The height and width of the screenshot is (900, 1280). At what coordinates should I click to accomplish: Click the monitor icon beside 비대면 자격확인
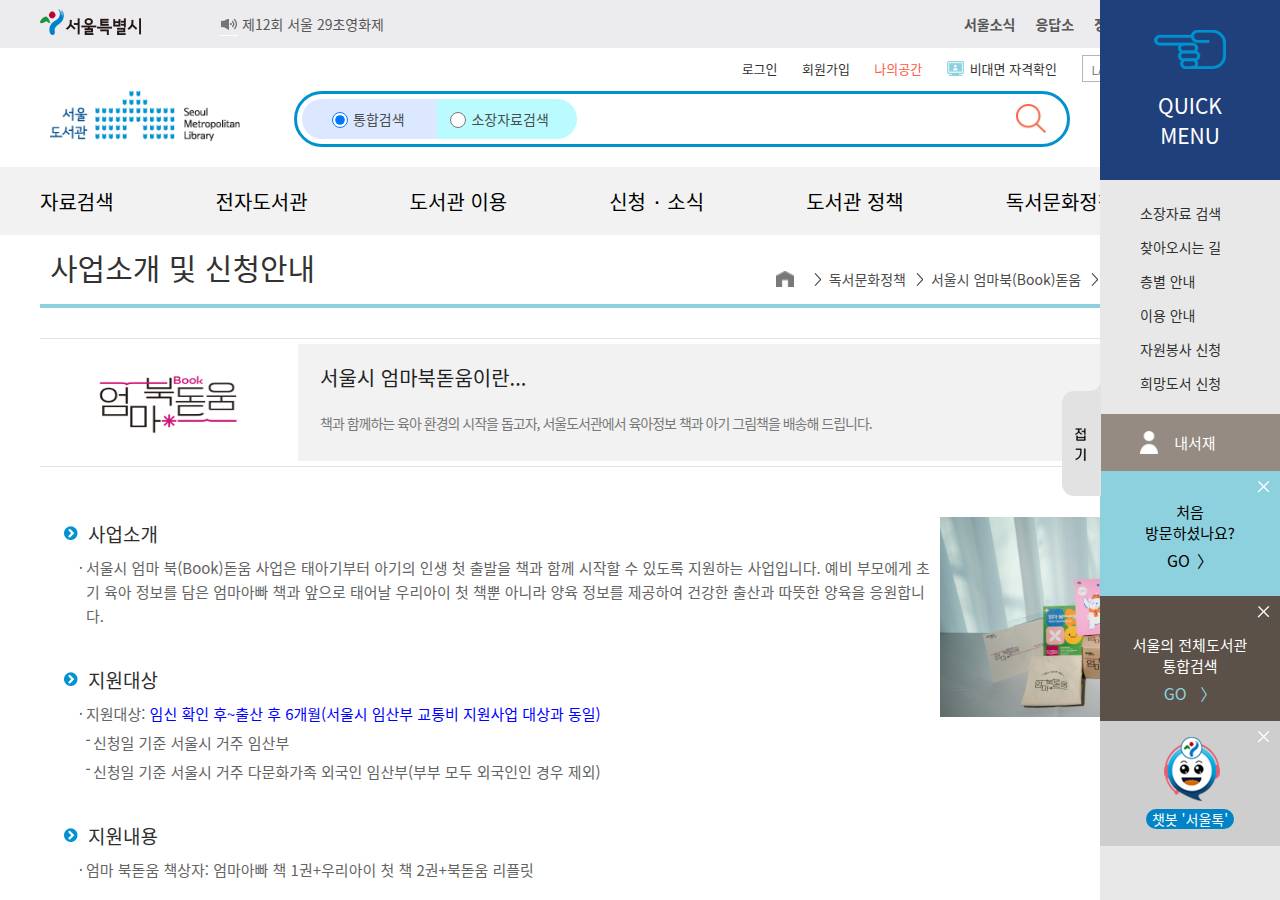[x=955, y=69]
